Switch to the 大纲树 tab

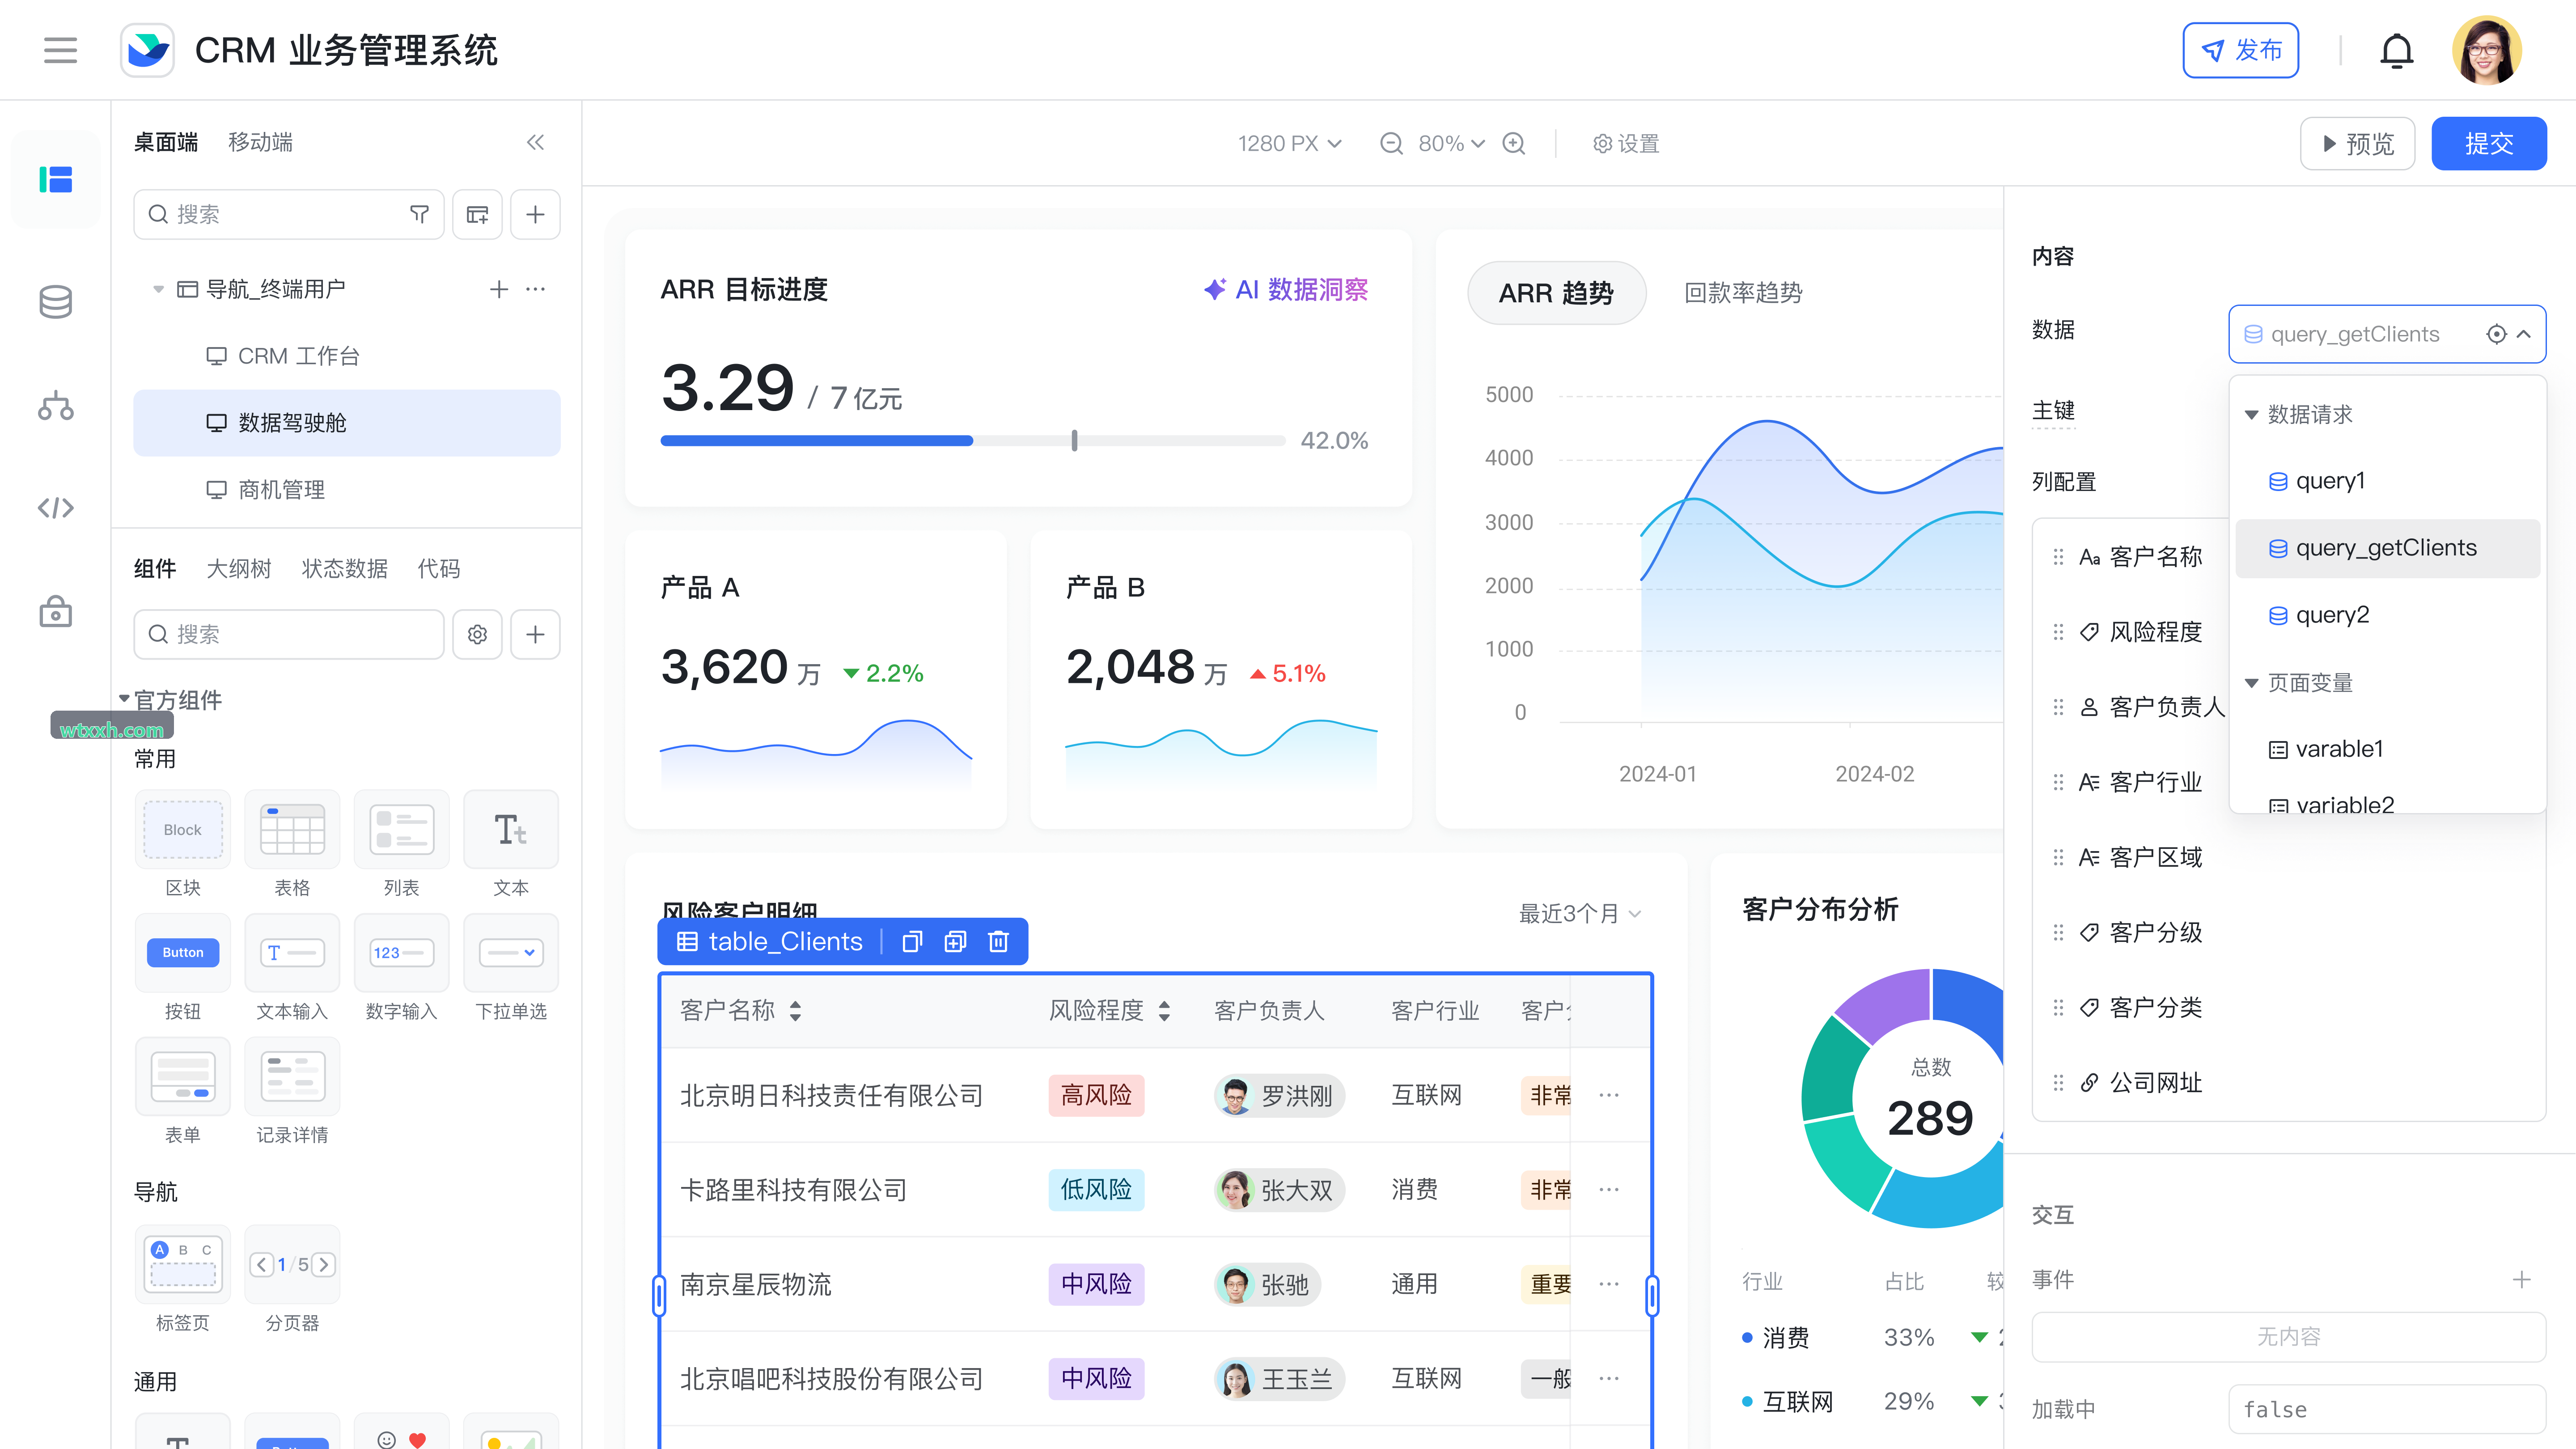pyautogui.click(x=239, y=569)
